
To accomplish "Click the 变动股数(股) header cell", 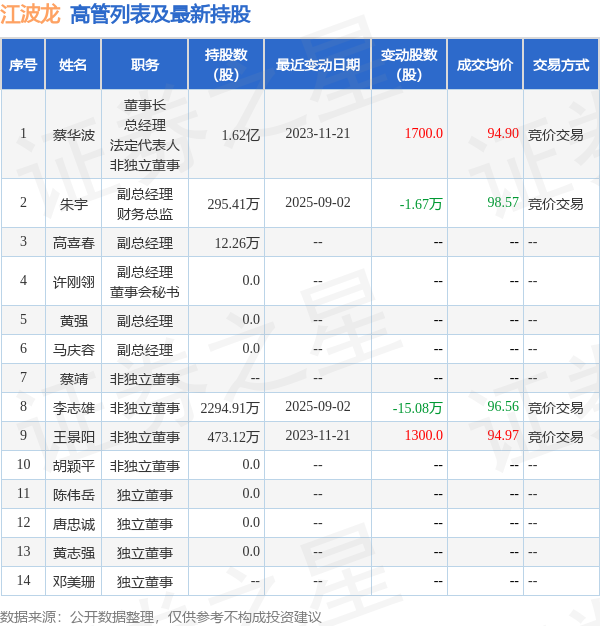I will (409, 64).
